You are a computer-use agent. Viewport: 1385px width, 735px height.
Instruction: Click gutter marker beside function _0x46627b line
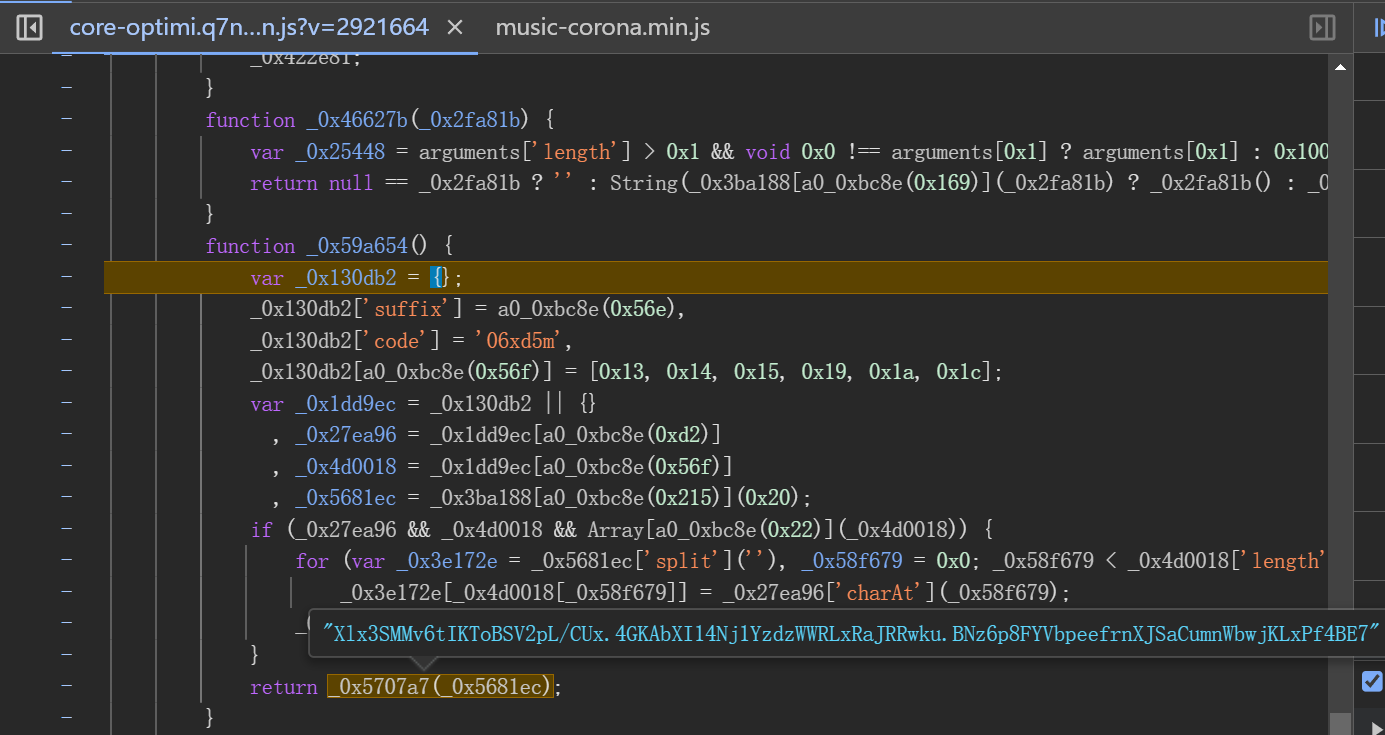pyautogui.click(x=66, y=119)
